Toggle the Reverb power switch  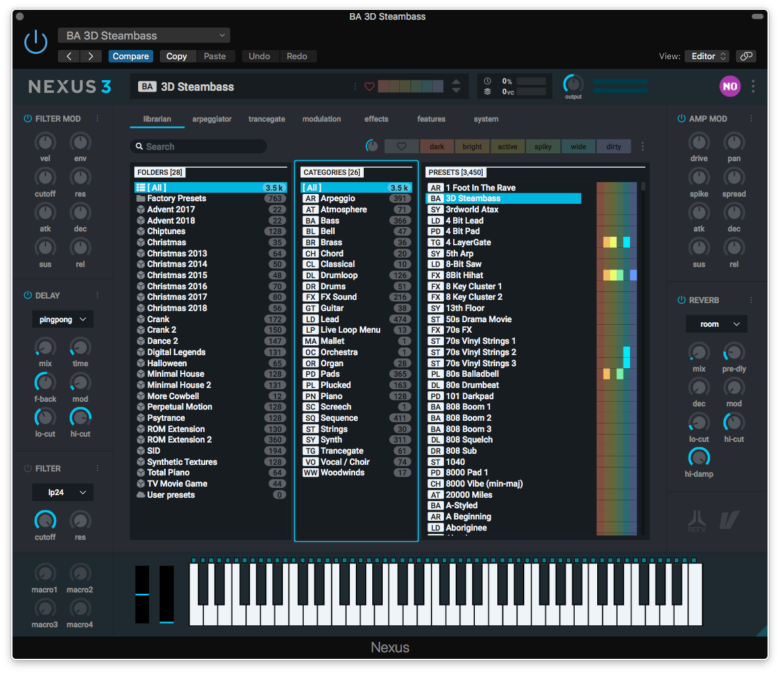(681, 300)
